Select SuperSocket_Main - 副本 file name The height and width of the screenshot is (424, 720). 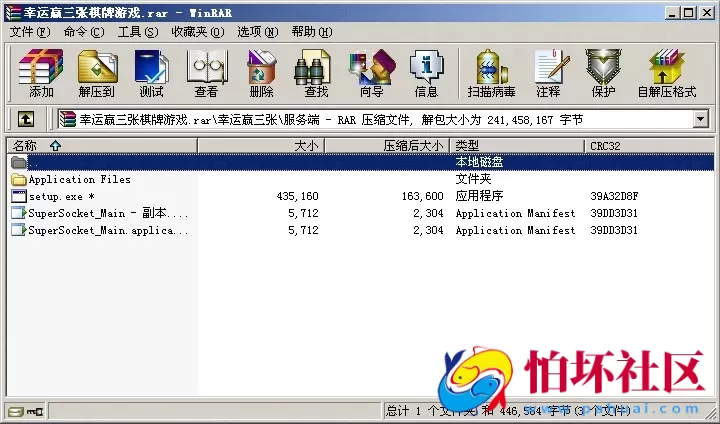point(108,213)
